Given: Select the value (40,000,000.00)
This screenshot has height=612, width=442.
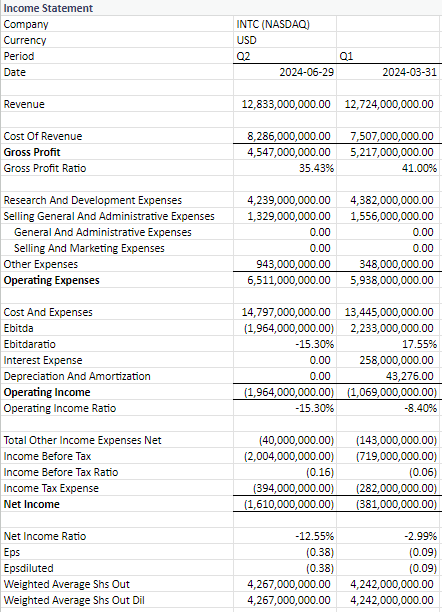Looking at the screenshot, I should coord(296,440).
